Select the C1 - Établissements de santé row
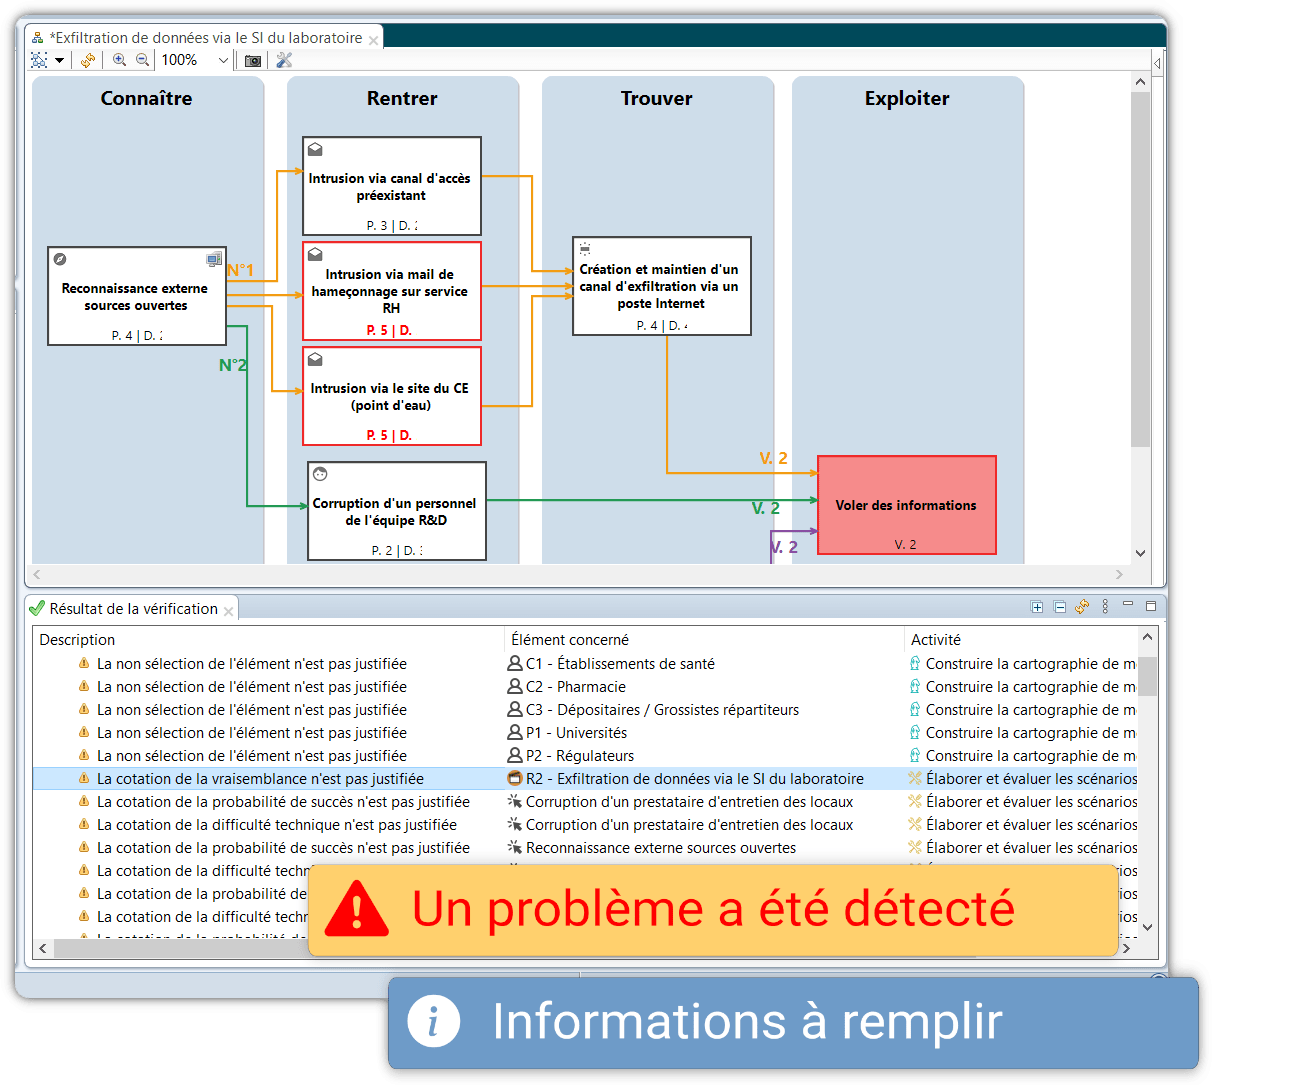 coord(586,664)
